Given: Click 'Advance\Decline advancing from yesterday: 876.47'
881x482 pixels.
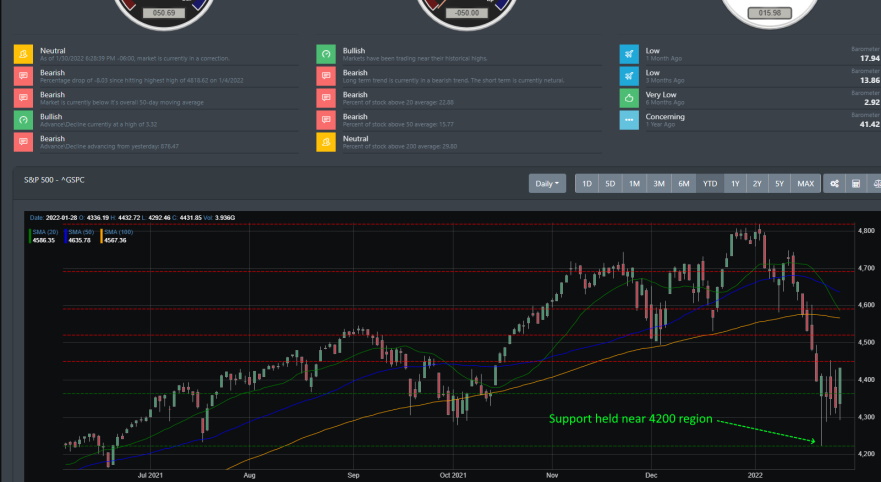Looking at the screenshot, I should point(109,146).
